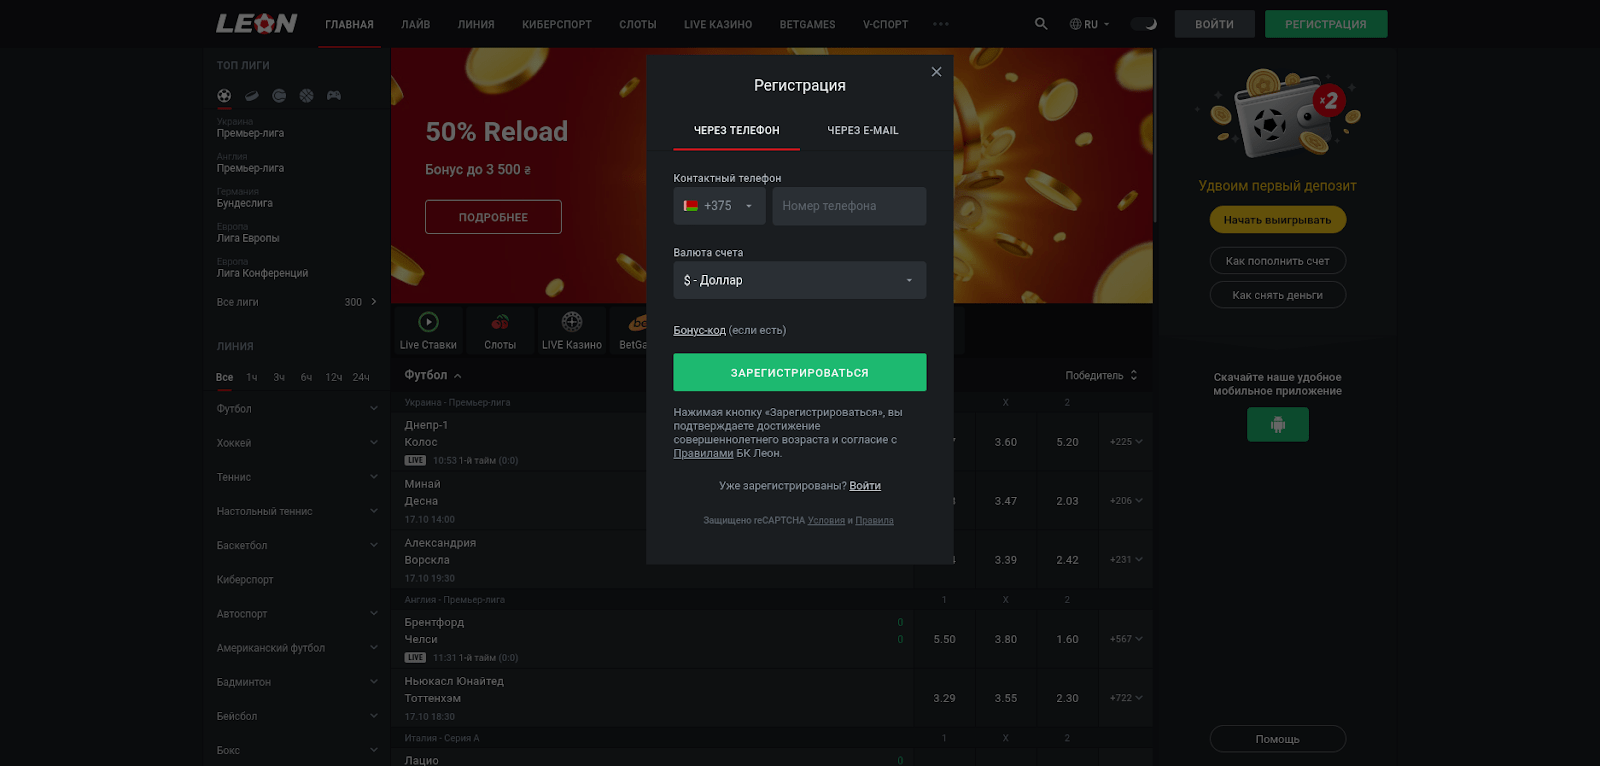Click the РЕГИСТРАЦИЯ header button

1326,24
